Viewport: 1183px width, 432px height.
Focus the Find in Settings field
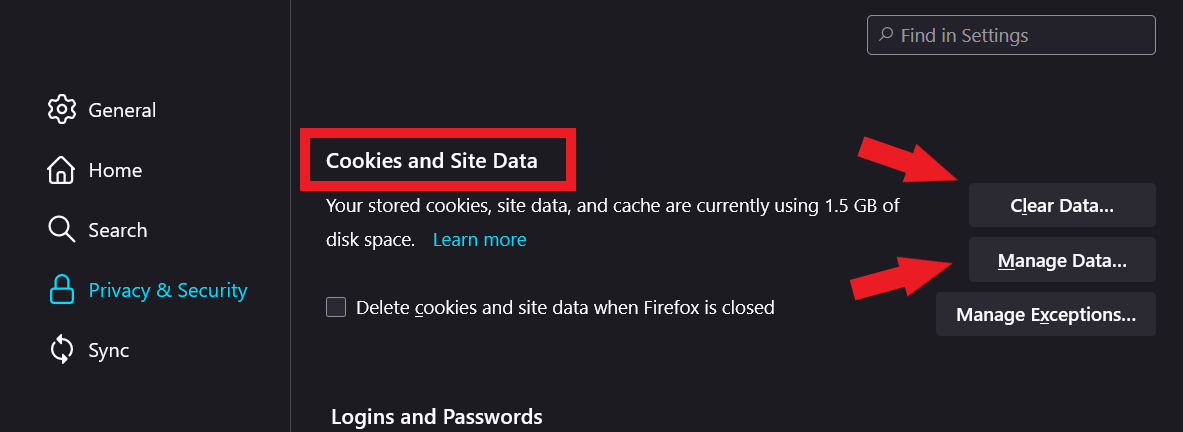click(x=1020, y=35)
